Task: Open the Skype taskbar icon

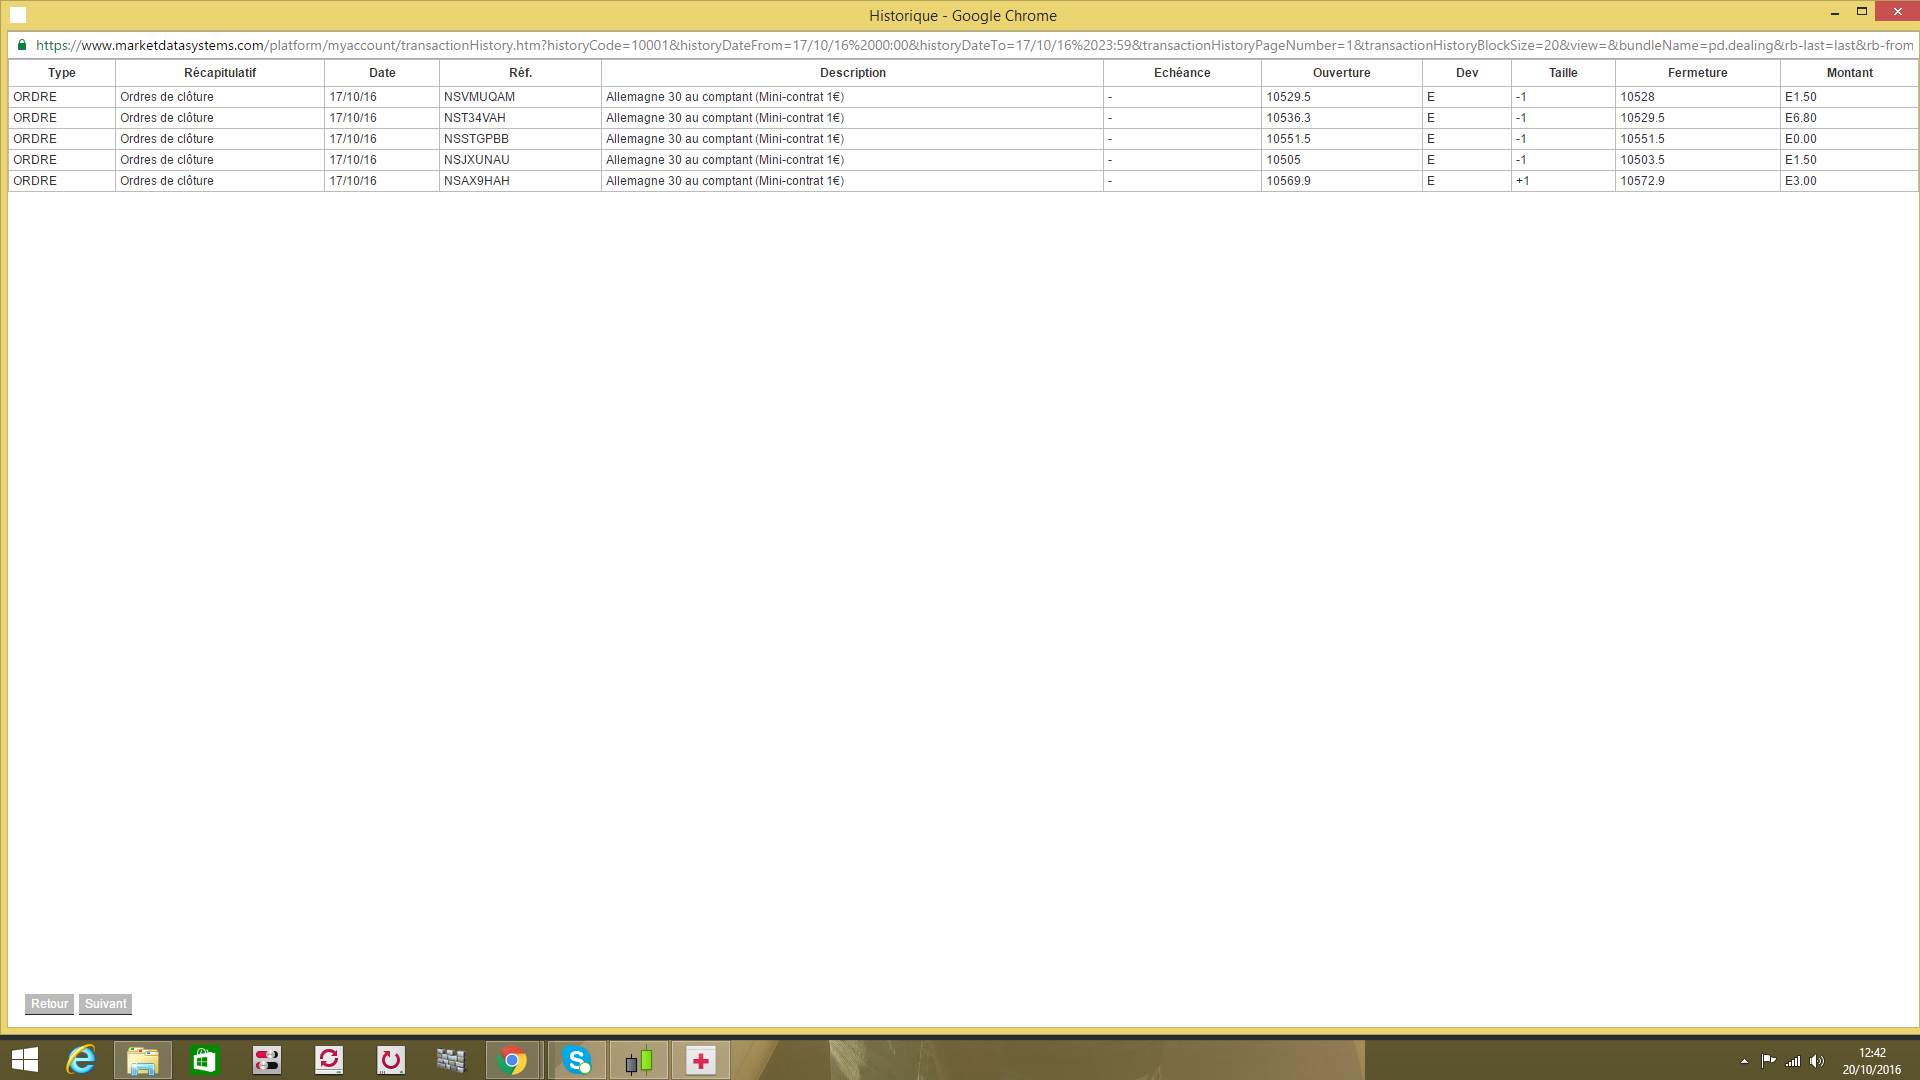Action: tap(577, 1060)
